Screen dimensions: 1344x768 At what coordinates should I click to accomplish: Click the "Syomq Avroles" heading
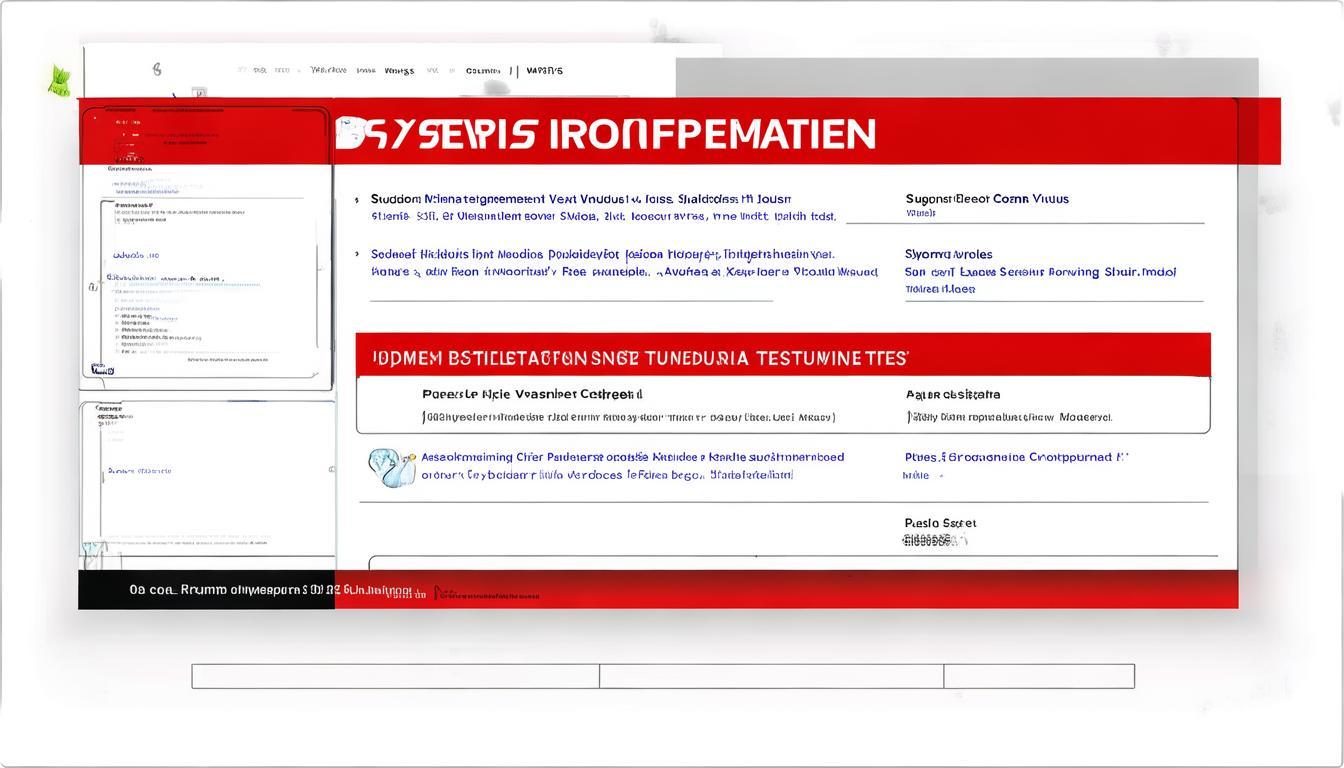click(x=949, y=254)
